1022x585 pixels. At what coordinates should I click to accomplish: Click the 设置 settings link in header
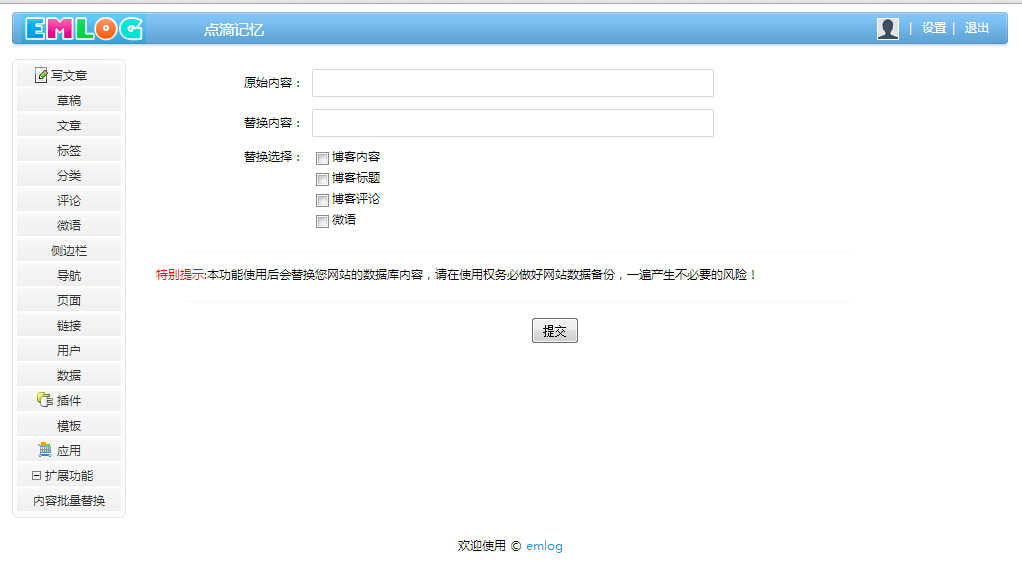point(934,28)
